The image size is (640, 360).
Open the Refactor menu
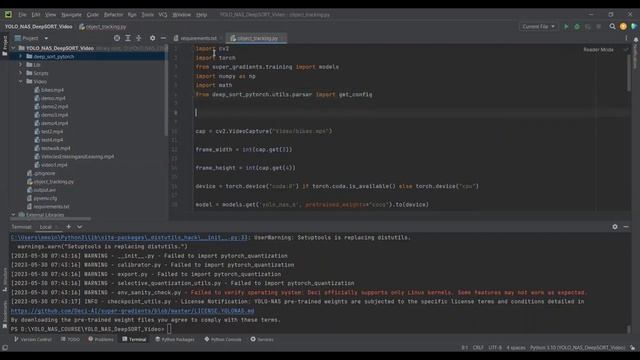click(113, 14)
